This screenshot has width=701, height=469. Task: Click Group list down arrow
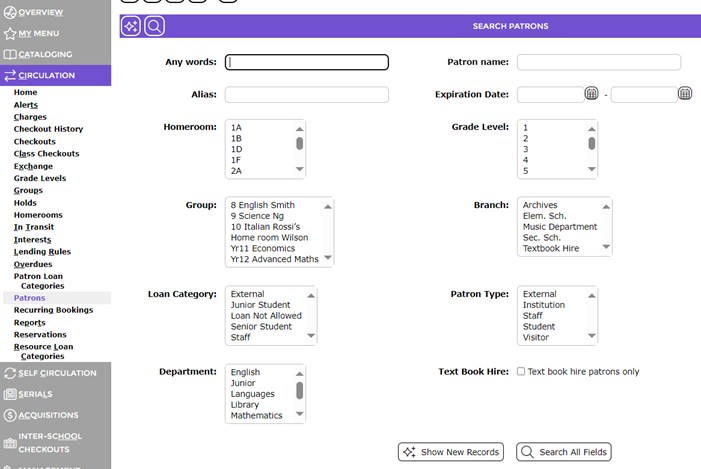tap(328, 258)
